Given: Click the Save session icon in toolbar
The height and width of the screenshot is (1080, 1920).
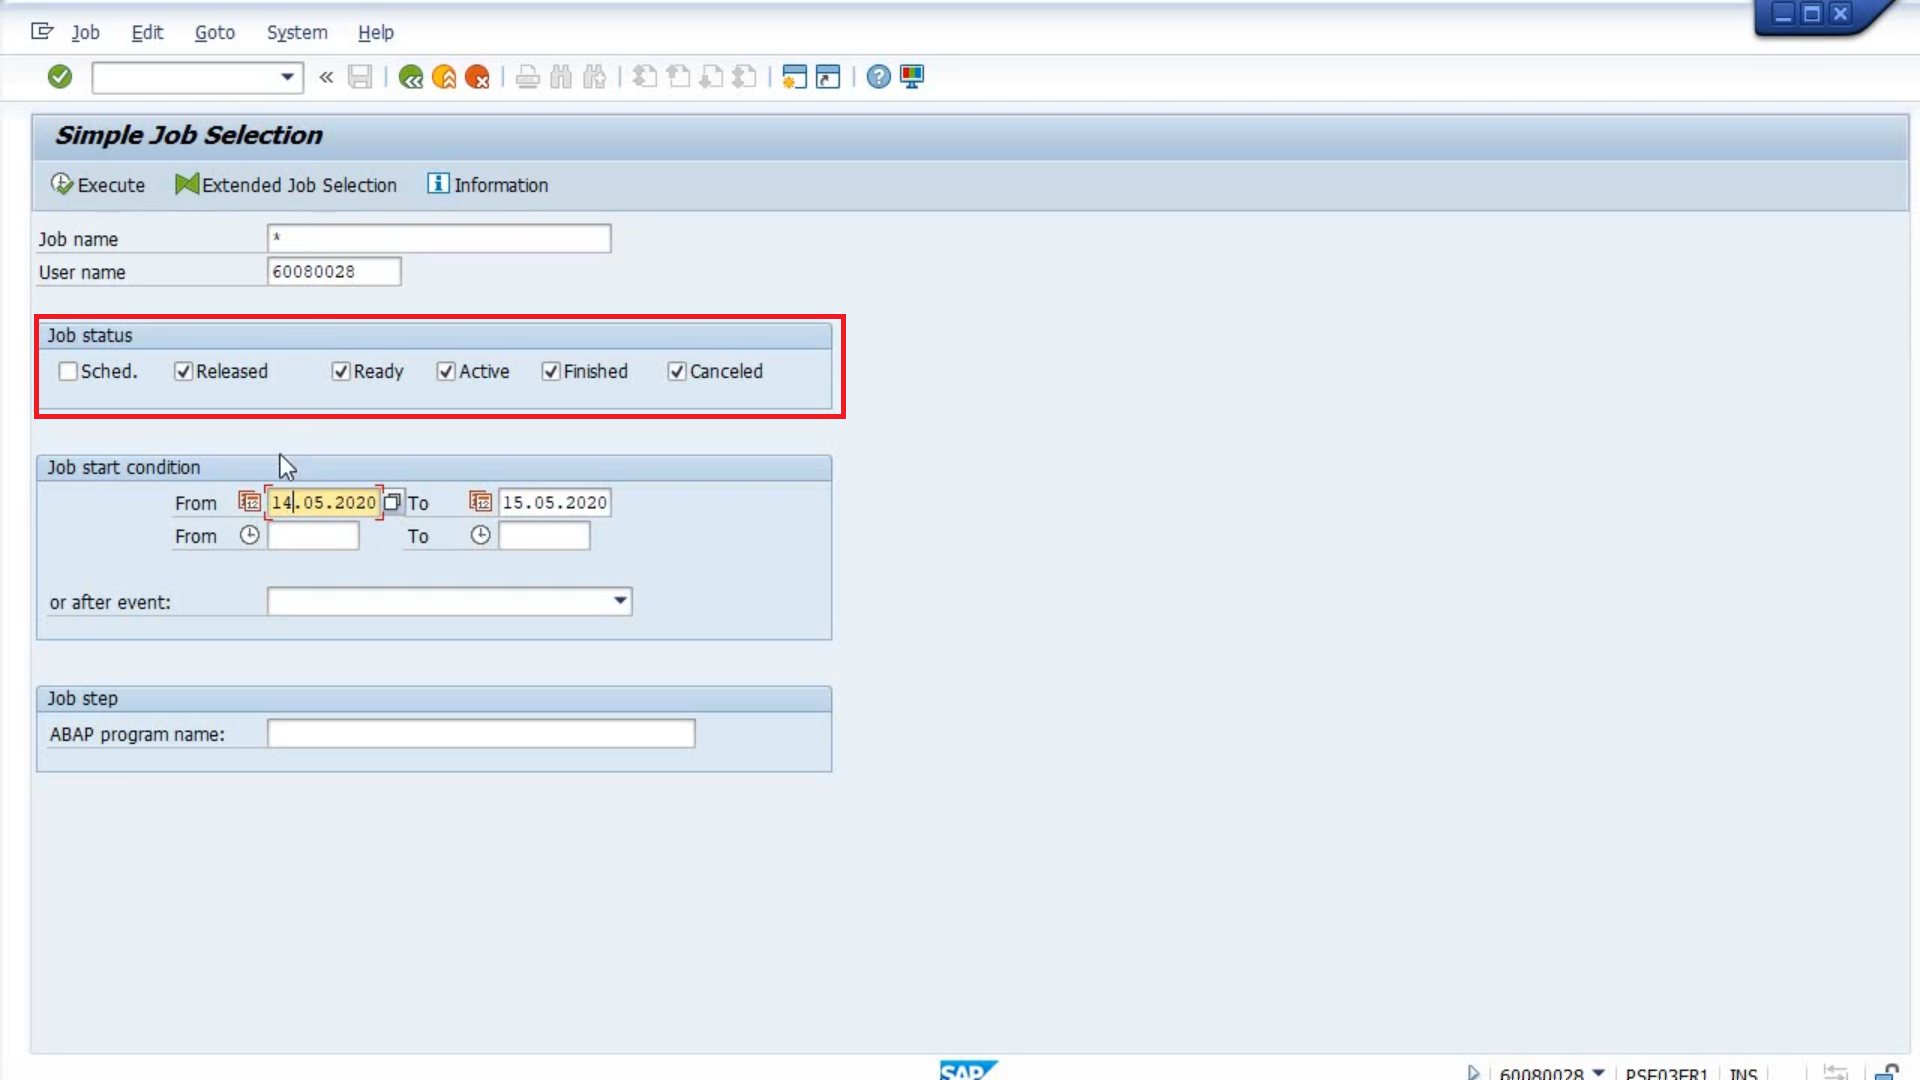Looking at the screenshot, I should pyautogui.click(x=359, y=76).
